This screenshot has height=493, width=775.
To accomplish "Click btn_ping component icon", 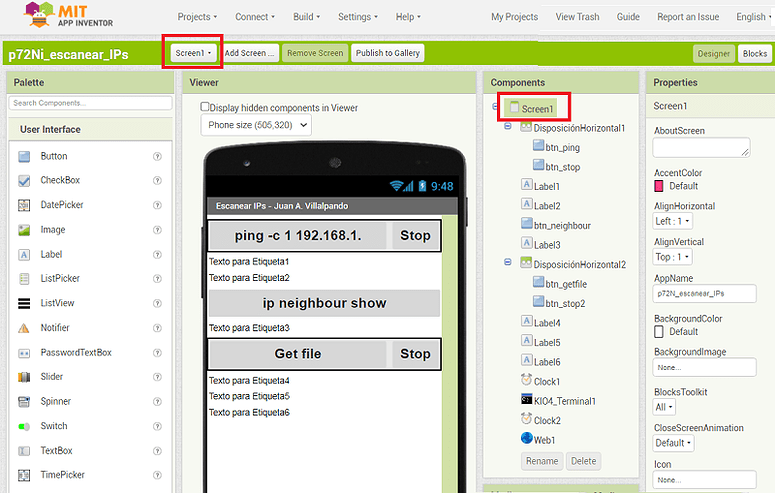I will click(x=538, y=145).
